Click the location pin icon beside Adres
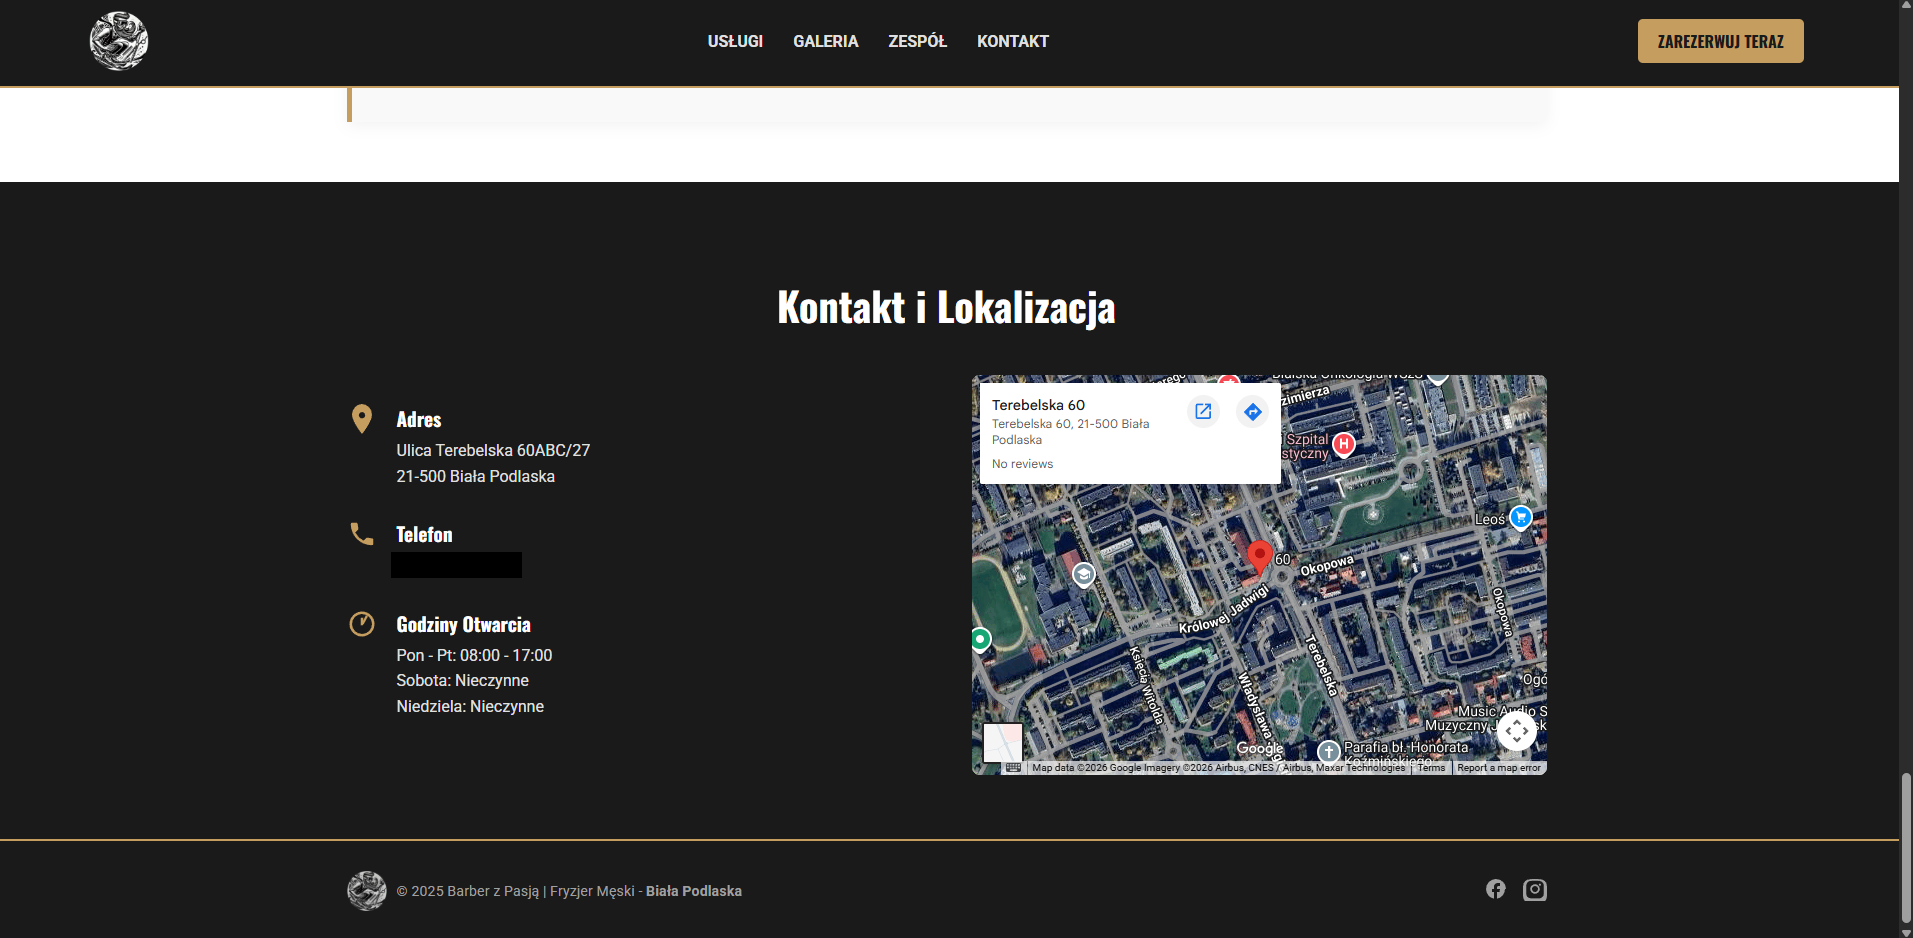This screenshot has height=938, width=1913. click(x=361, y=418)
